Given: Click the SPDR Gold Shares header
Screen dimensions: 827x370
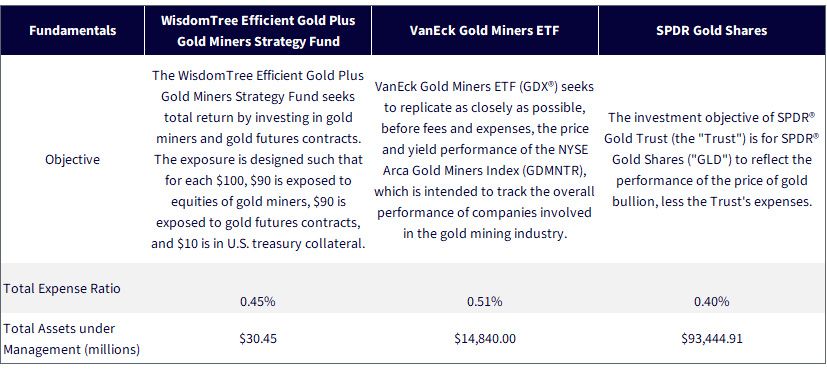Looking at the screenshot, I should (x=711, y=31).
